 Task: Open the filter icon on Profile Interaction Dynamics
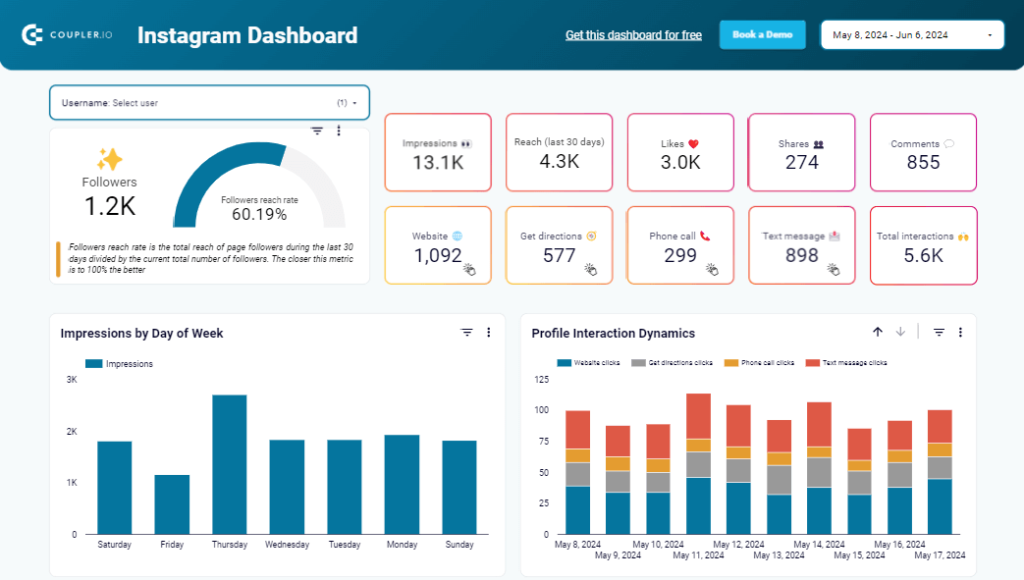[938, 332]
